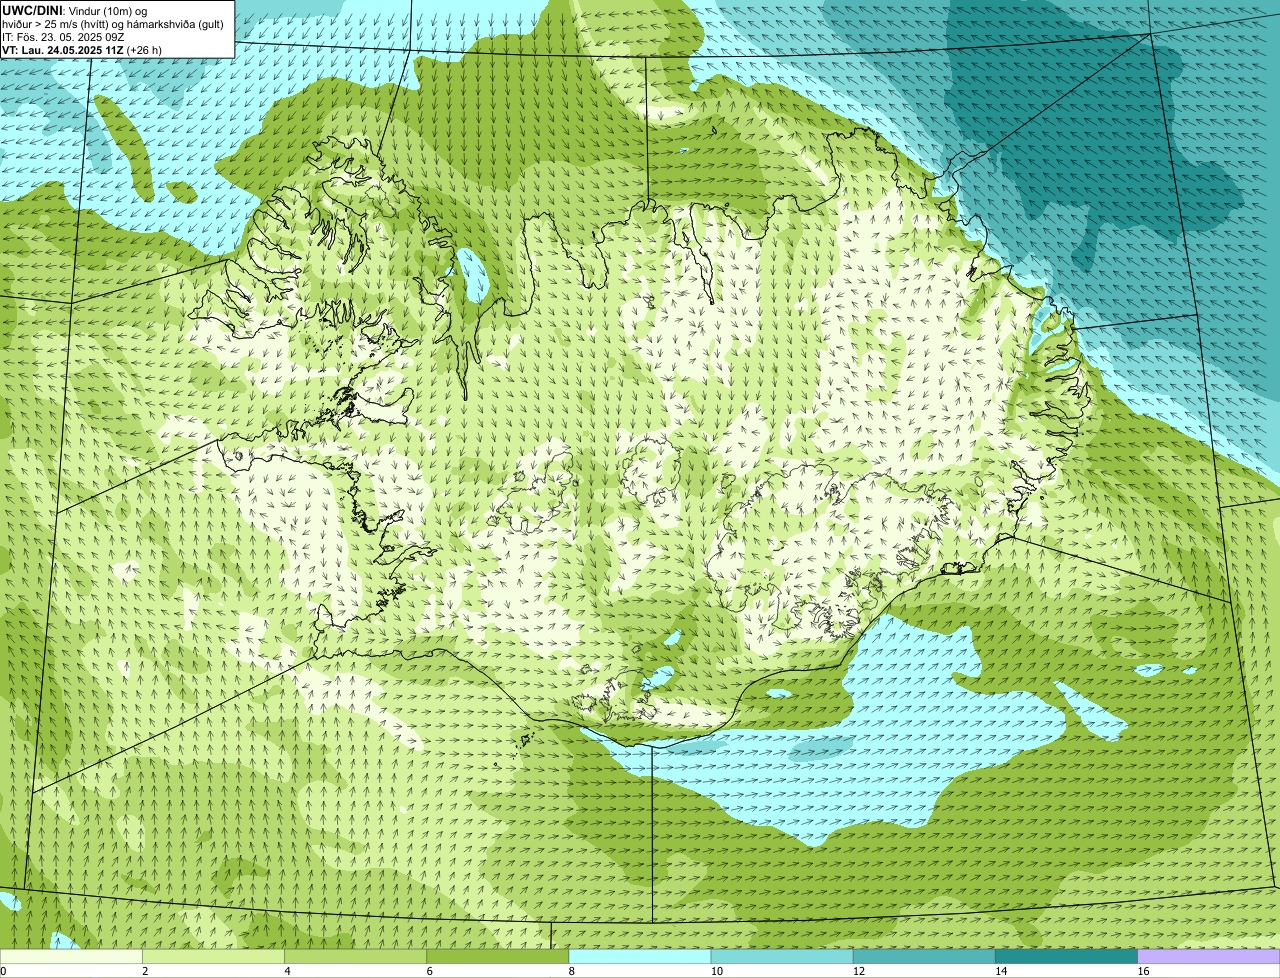Click the medium green 4–6 m/s legend swatch

click(x=355, y=956)
